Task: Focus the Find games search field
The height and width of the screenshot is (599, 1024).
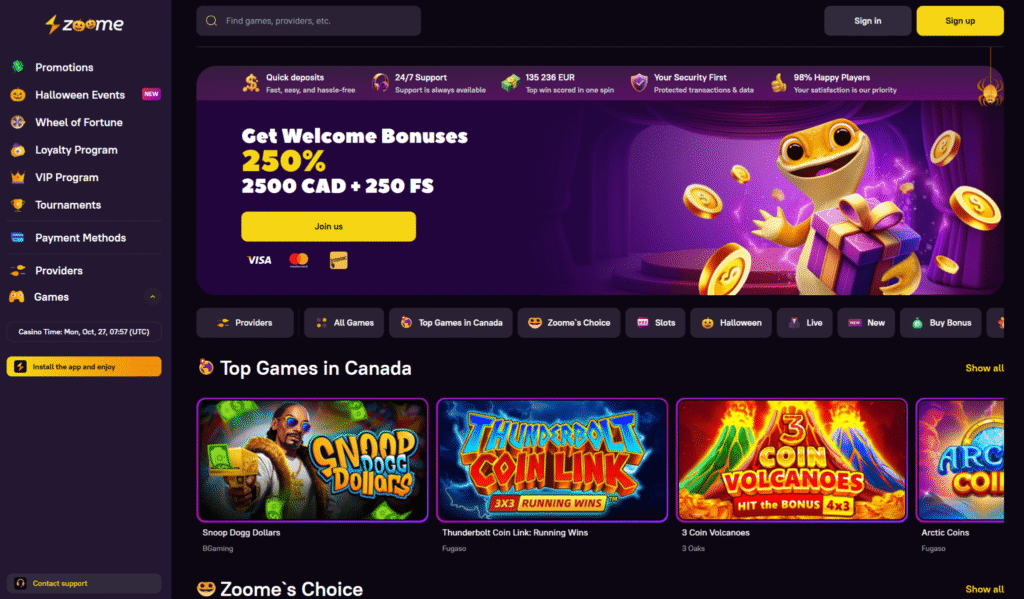Action: point(308,21)
